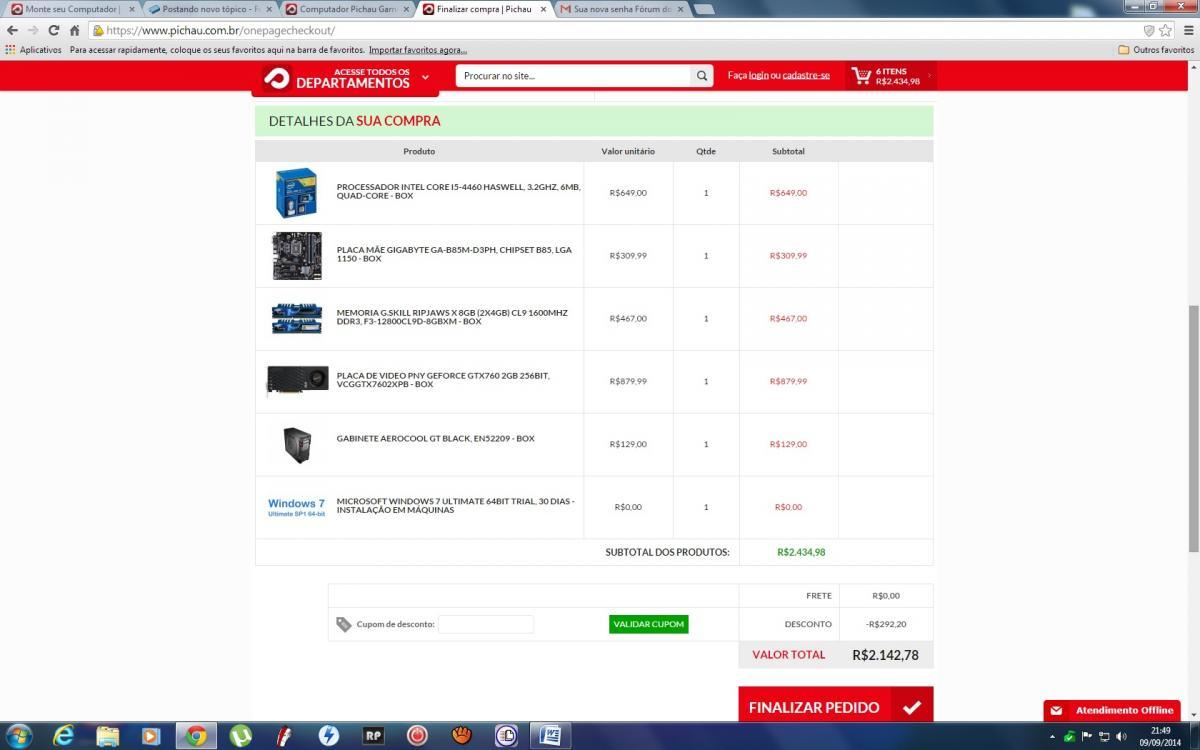
Task: Click the Pichau logo icon in the red header
Action: [277, 78]
